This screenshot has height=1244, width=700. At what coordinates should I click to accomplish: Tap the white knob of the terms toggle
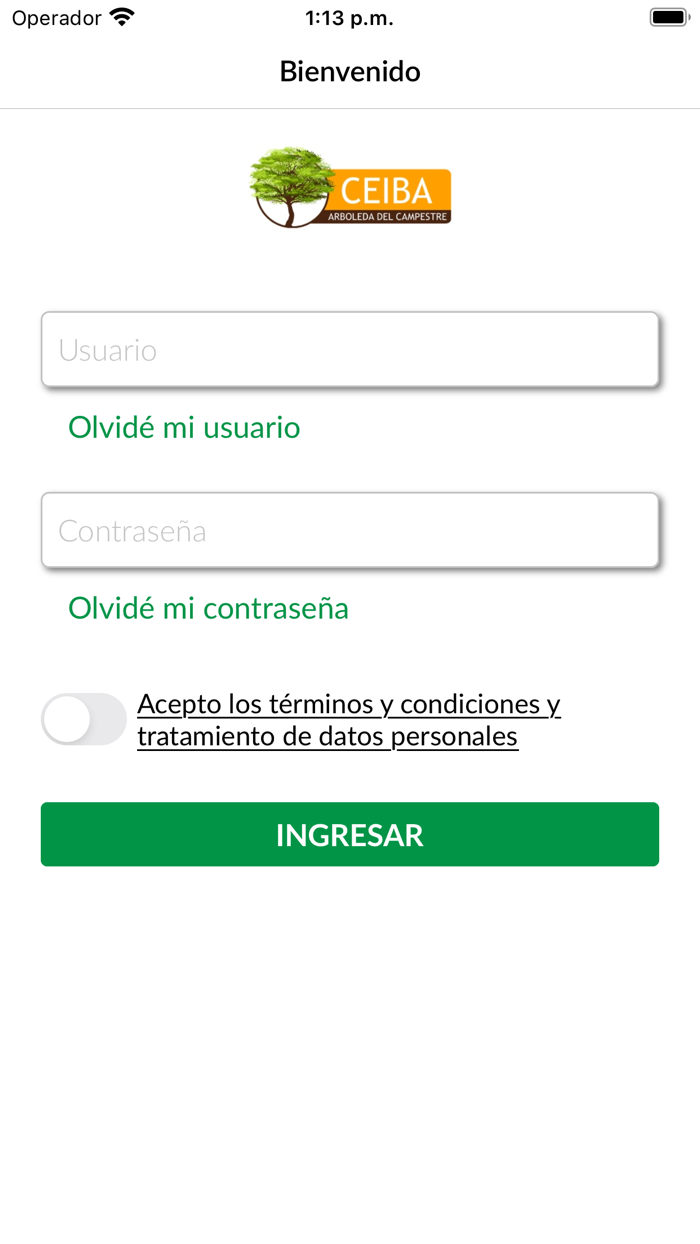point(67,719)
